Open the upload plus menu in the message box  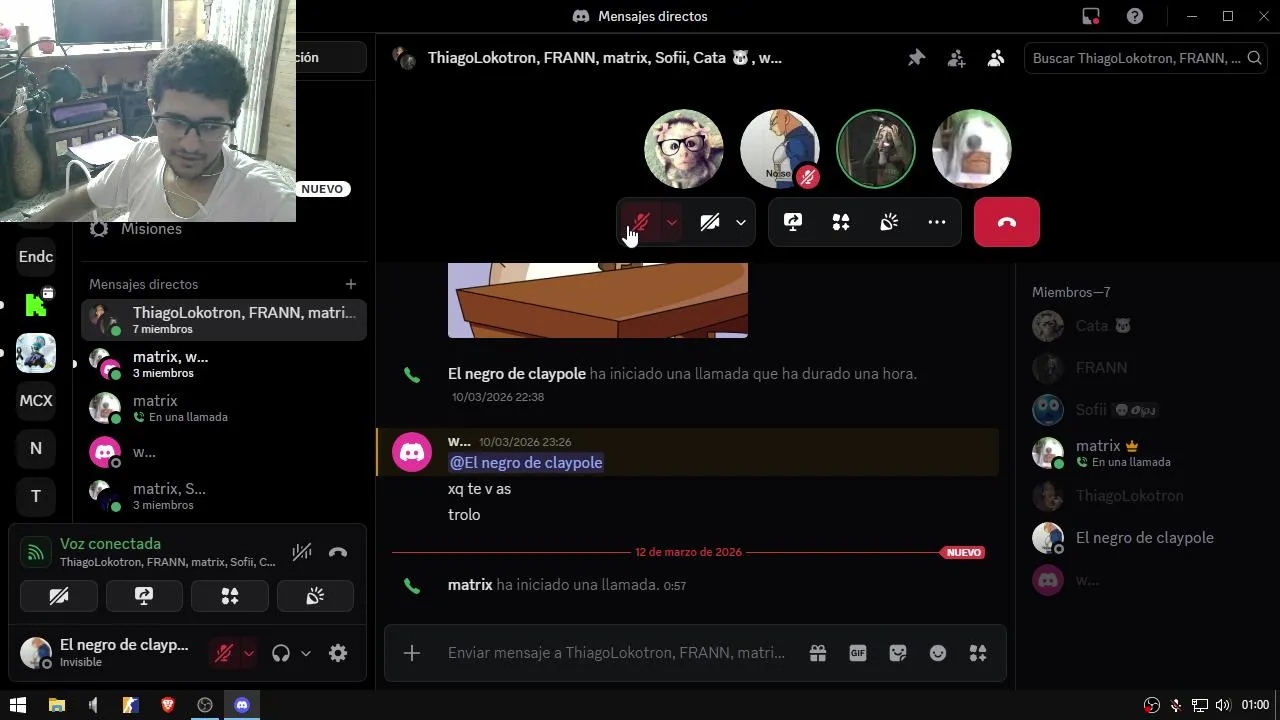point(412,653)
